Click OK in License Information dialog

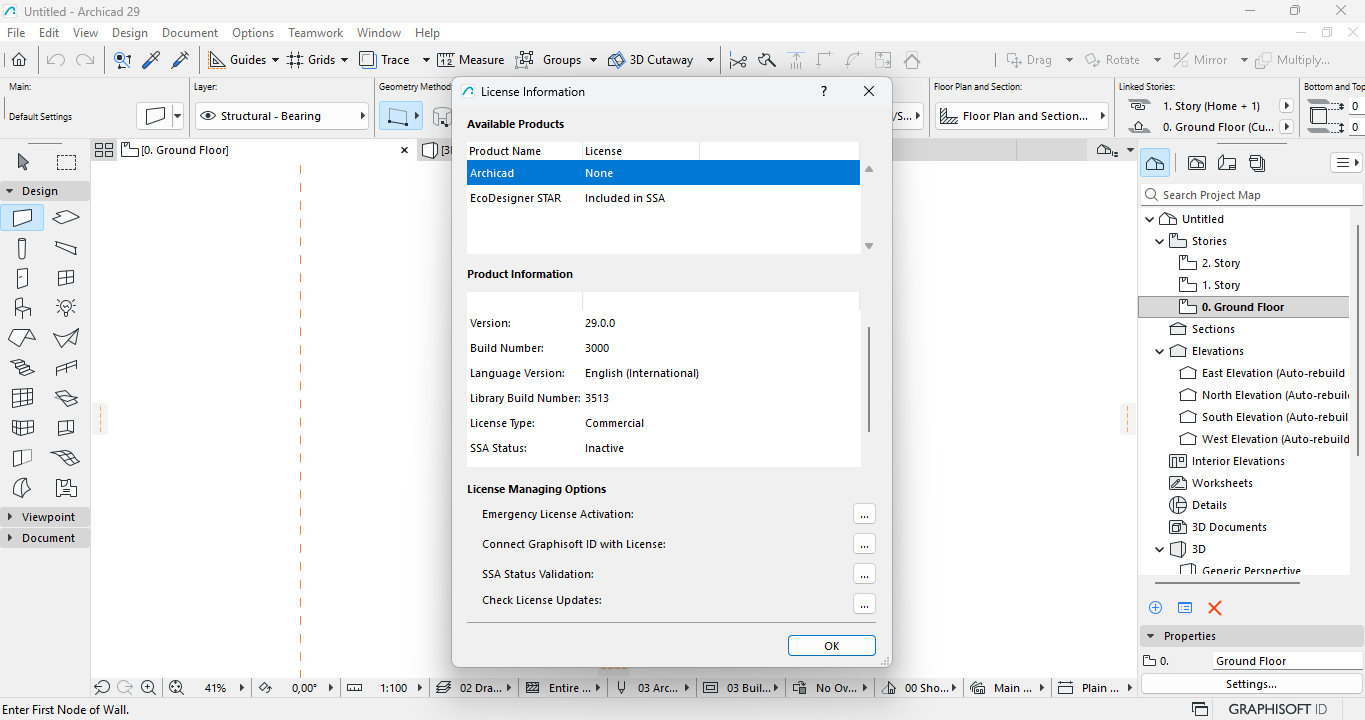[x=831, y=646]
